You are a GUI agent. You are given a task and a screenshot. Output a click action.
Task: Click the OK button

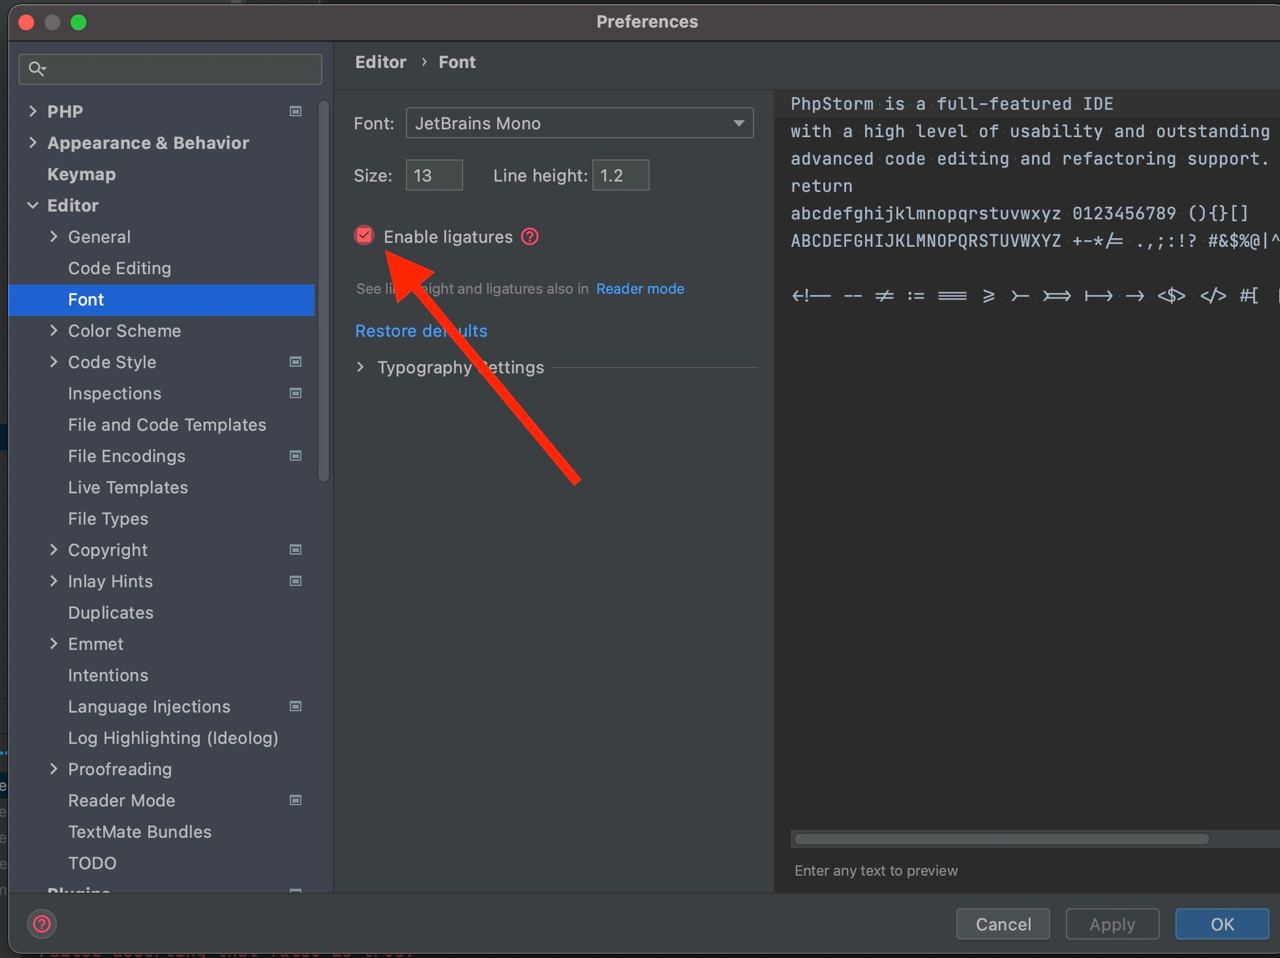(1222, 925)
